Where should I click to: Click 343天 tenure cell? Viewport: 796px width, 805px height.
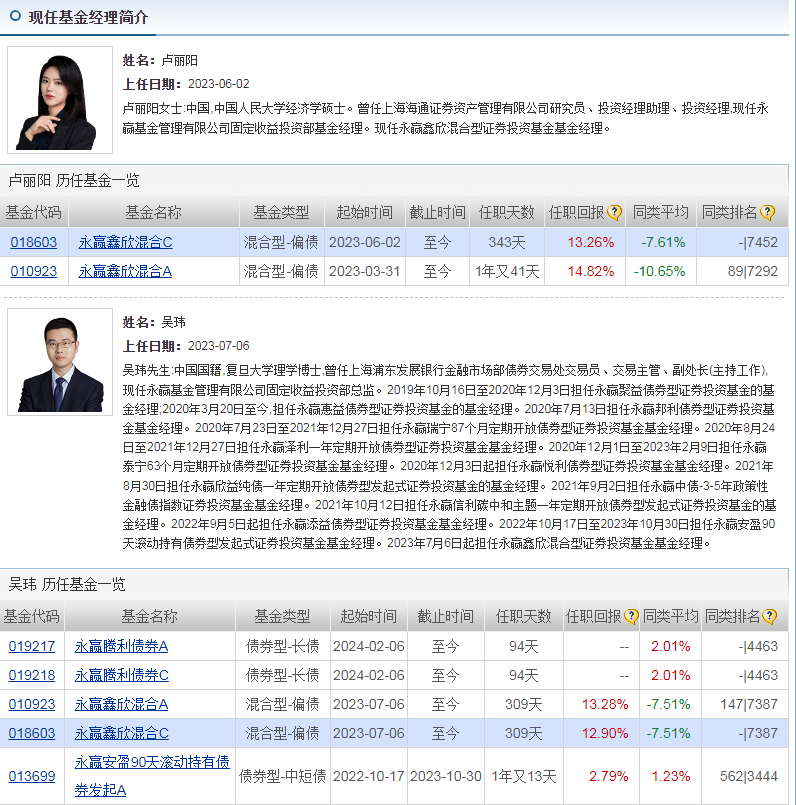click(x=507, y=242)
